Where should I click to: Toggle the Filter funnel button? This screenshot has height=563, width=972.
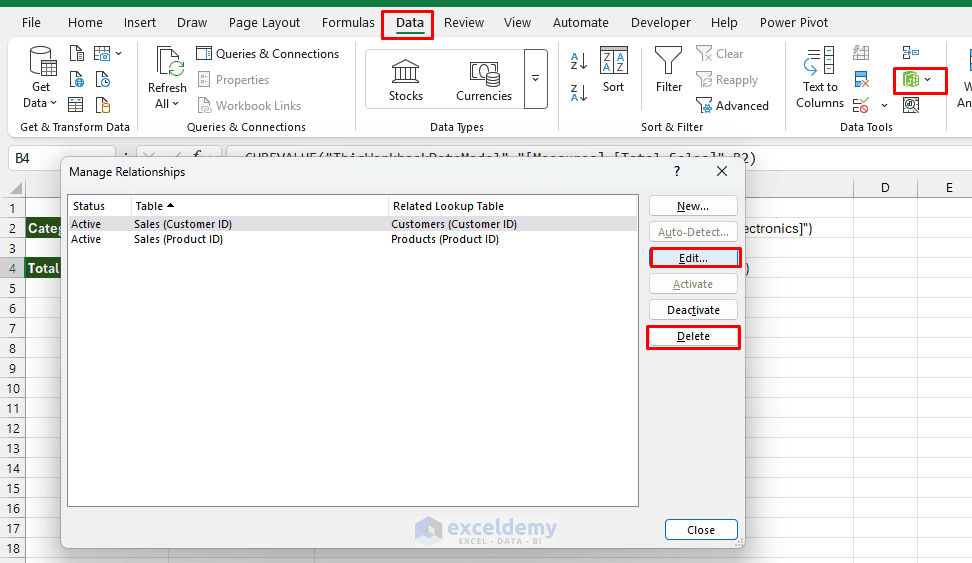[x=669, y=70]
